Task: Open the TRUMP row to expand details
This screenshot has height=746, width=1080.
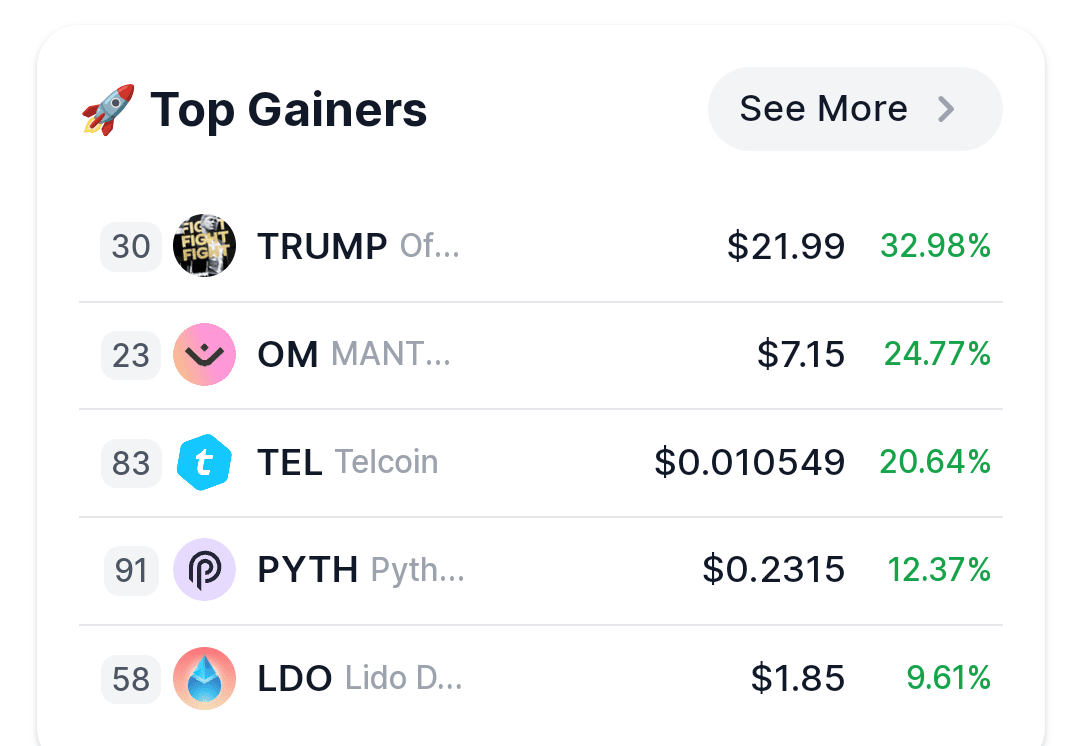Action: coord(540,246)
